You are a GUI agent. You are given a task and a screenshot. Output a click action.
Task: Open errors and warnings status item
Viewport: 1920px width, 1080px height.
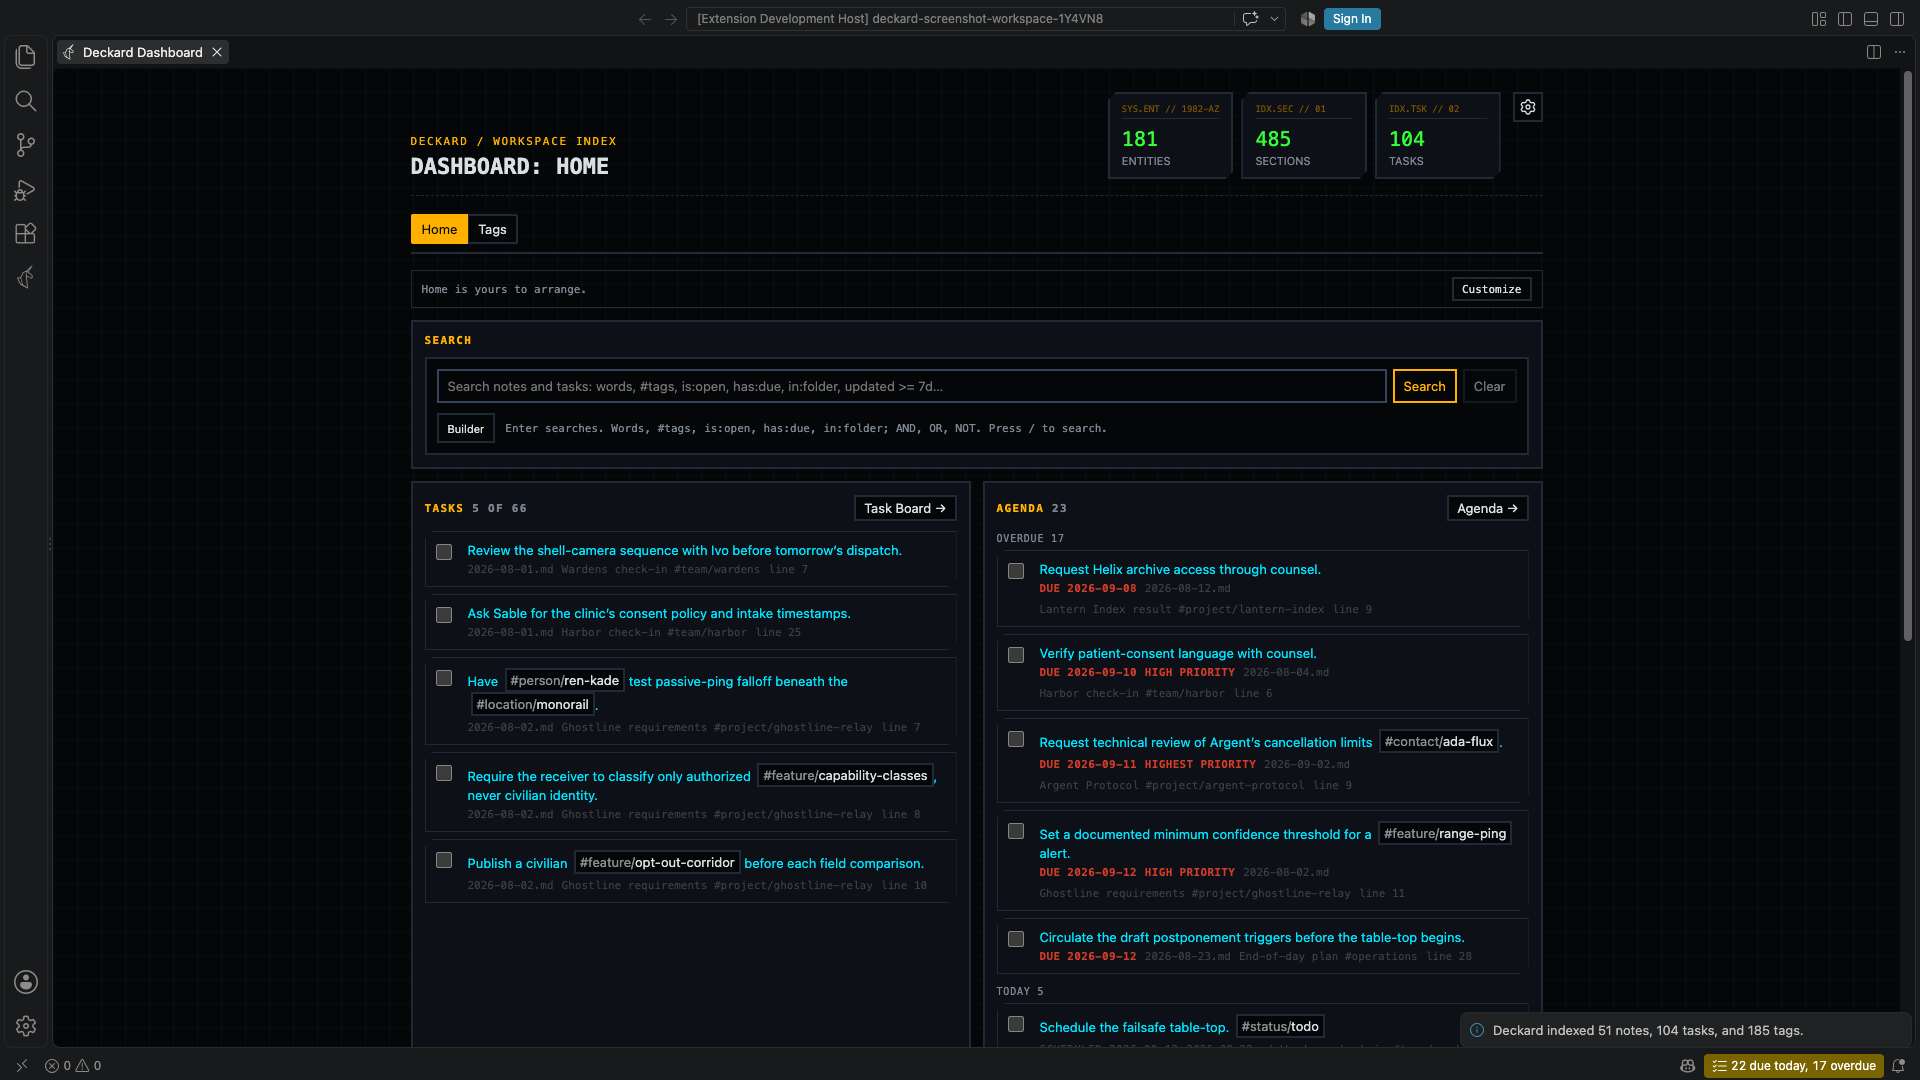tap(73, 1066)
